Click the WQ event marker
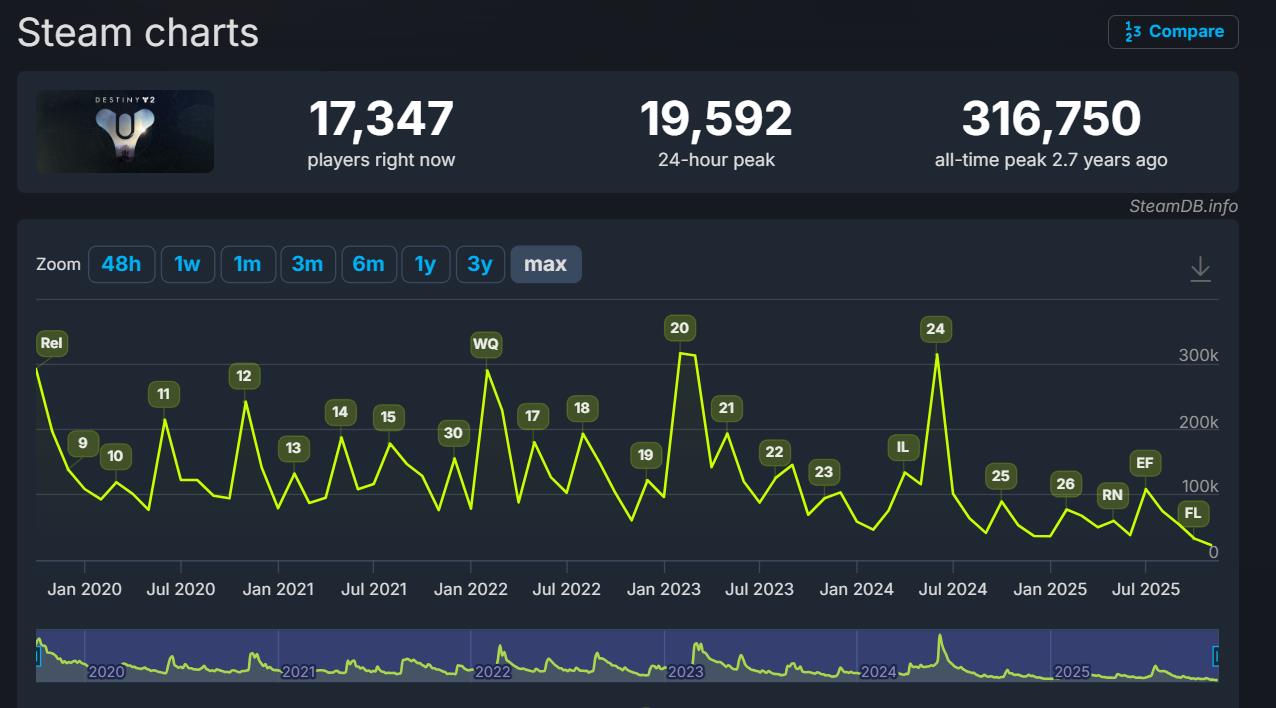Viewport: 1276px width, 708px height. (x=486, y=344)
